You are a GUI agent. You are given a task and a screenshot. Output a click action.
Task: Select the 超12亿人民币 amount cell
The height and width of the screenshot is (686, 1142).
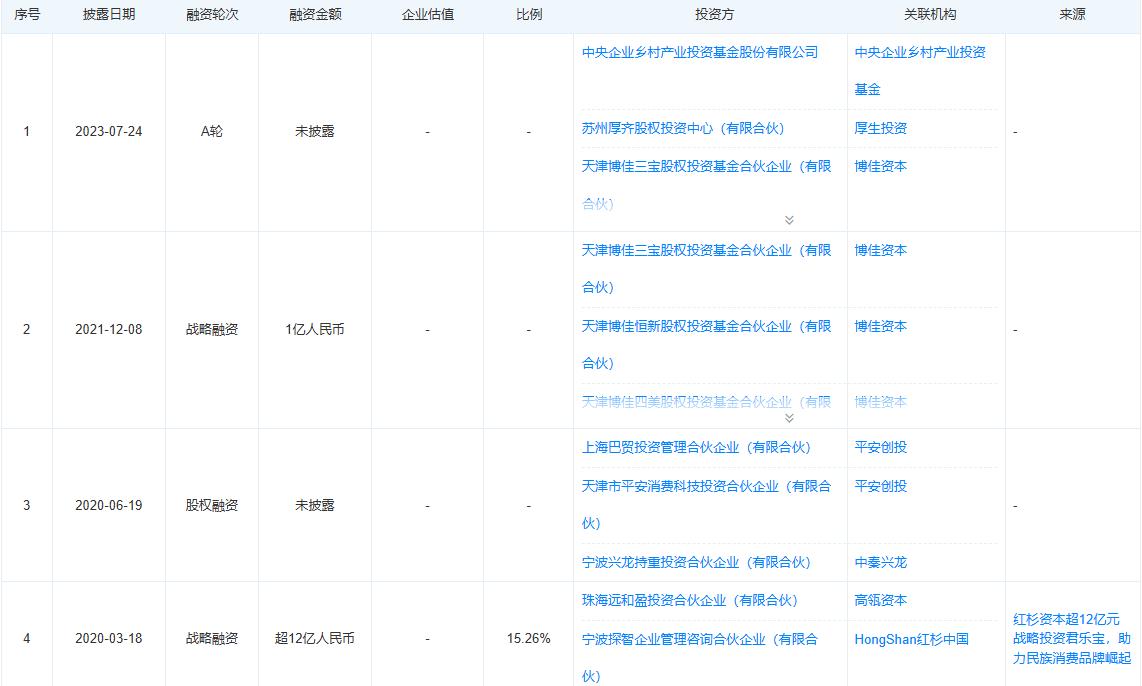[x=315, y=639]
